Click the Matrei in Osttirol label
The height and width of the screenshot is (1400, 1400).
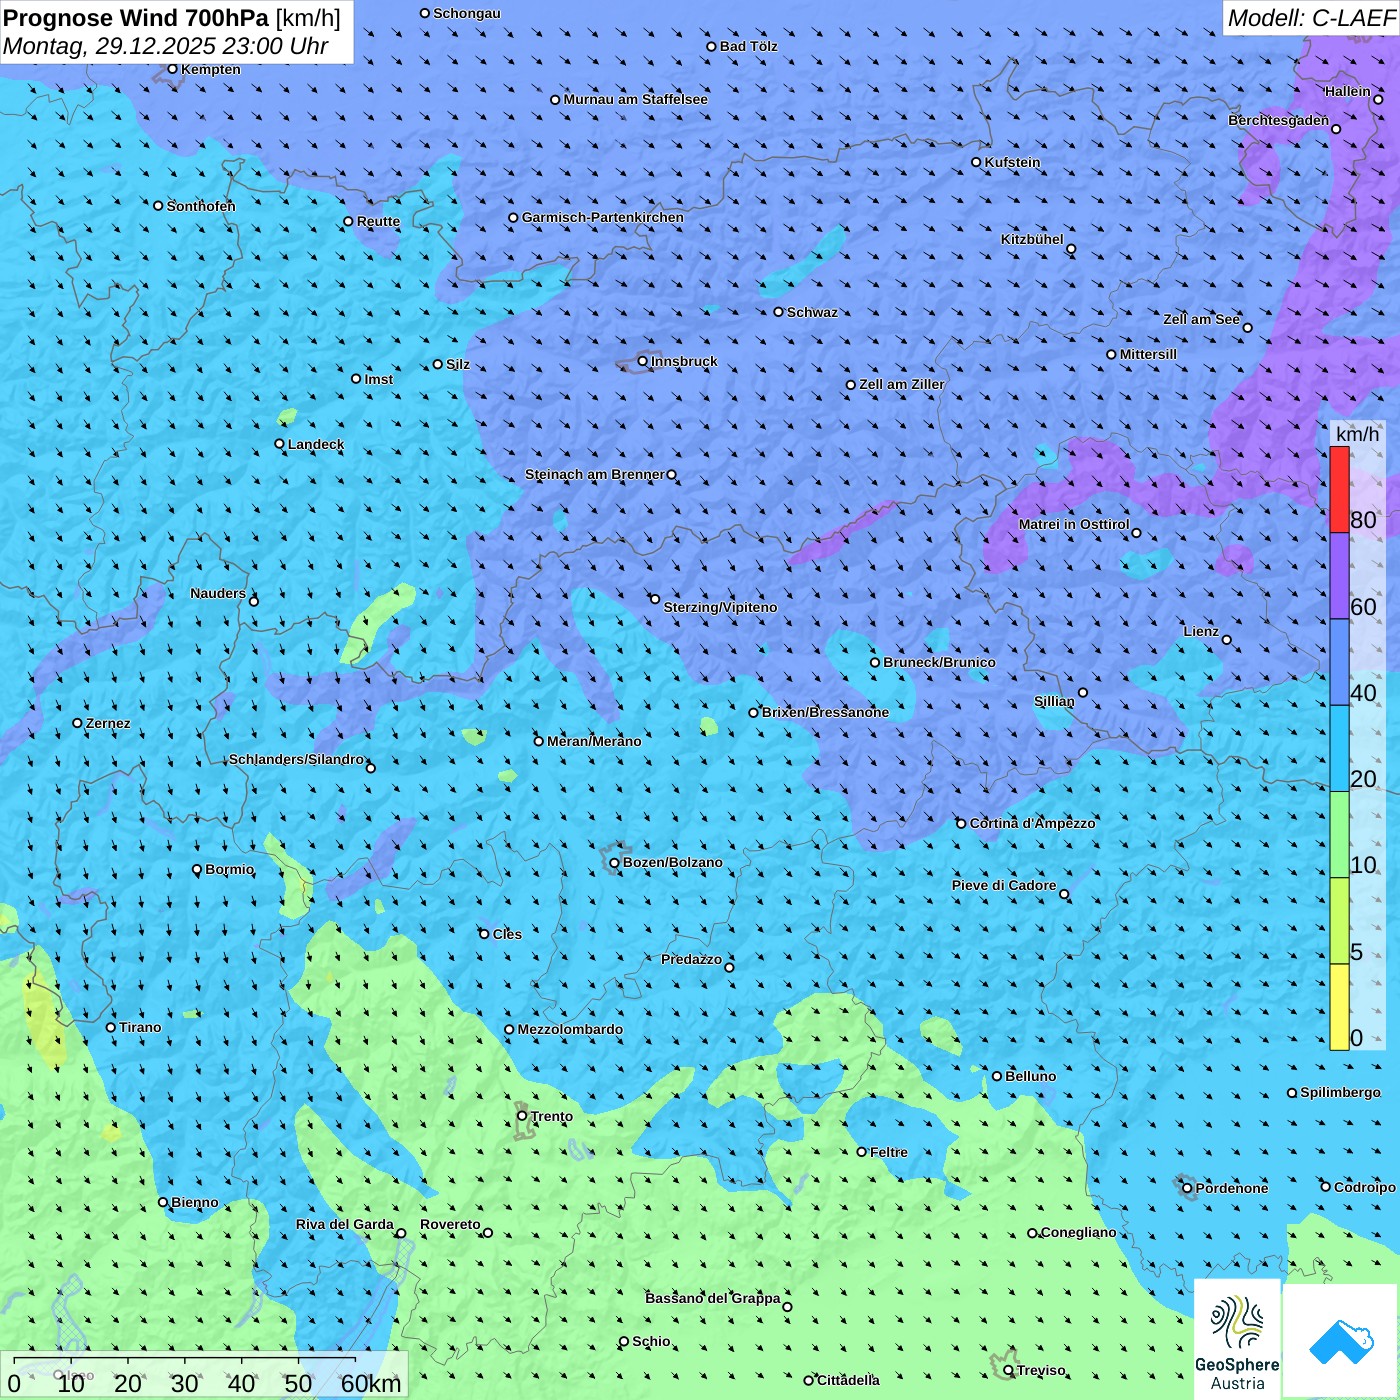[x=1074, y=524]
